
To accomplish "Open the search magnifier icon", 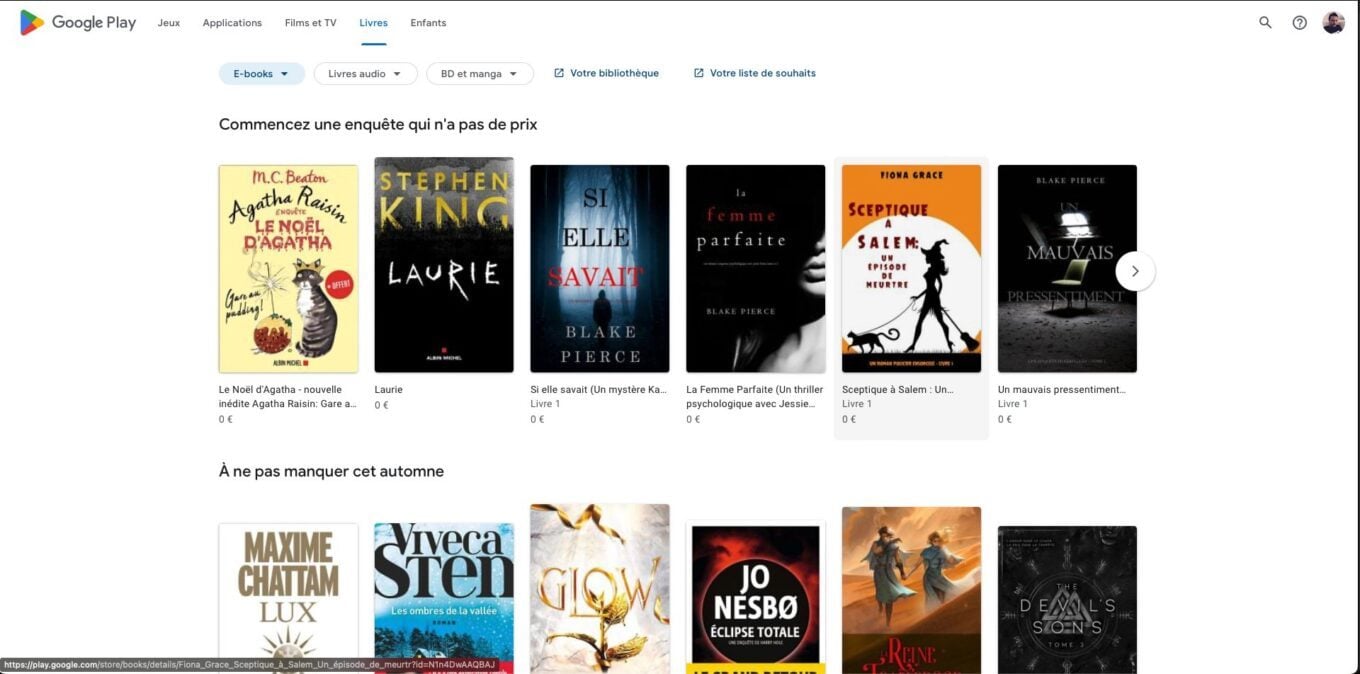I will point(1265,22).
